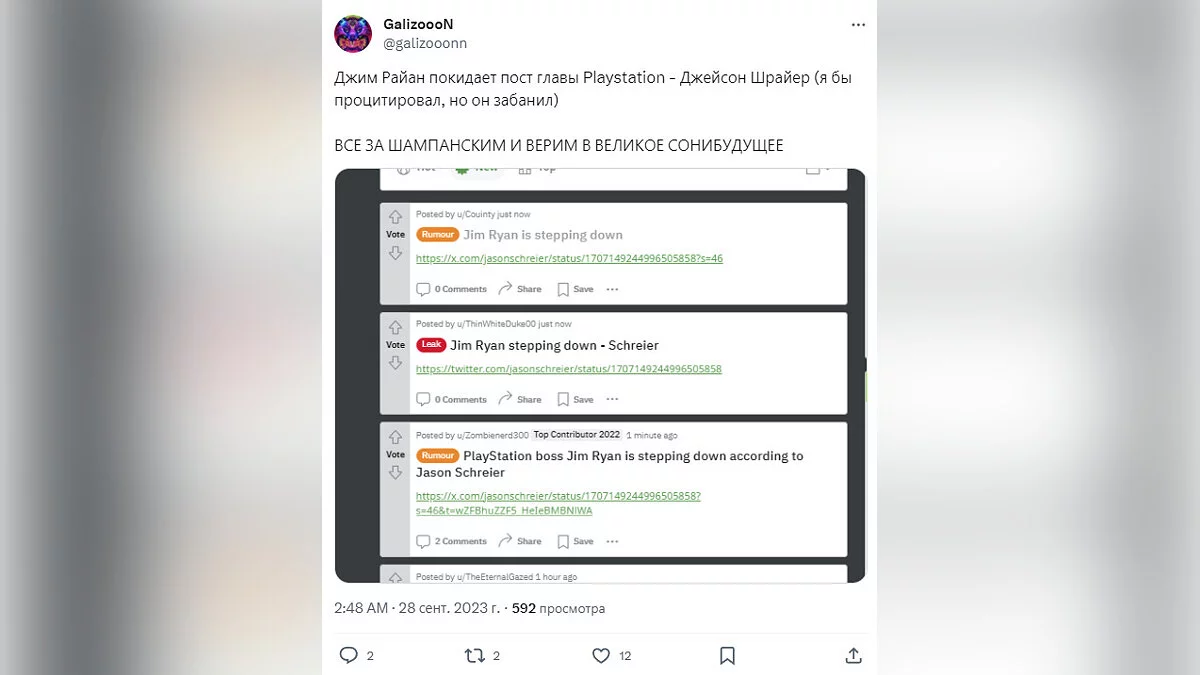
Task: Open the x.com jasonschreier link in the first post
Action: [x=569, y=258]
